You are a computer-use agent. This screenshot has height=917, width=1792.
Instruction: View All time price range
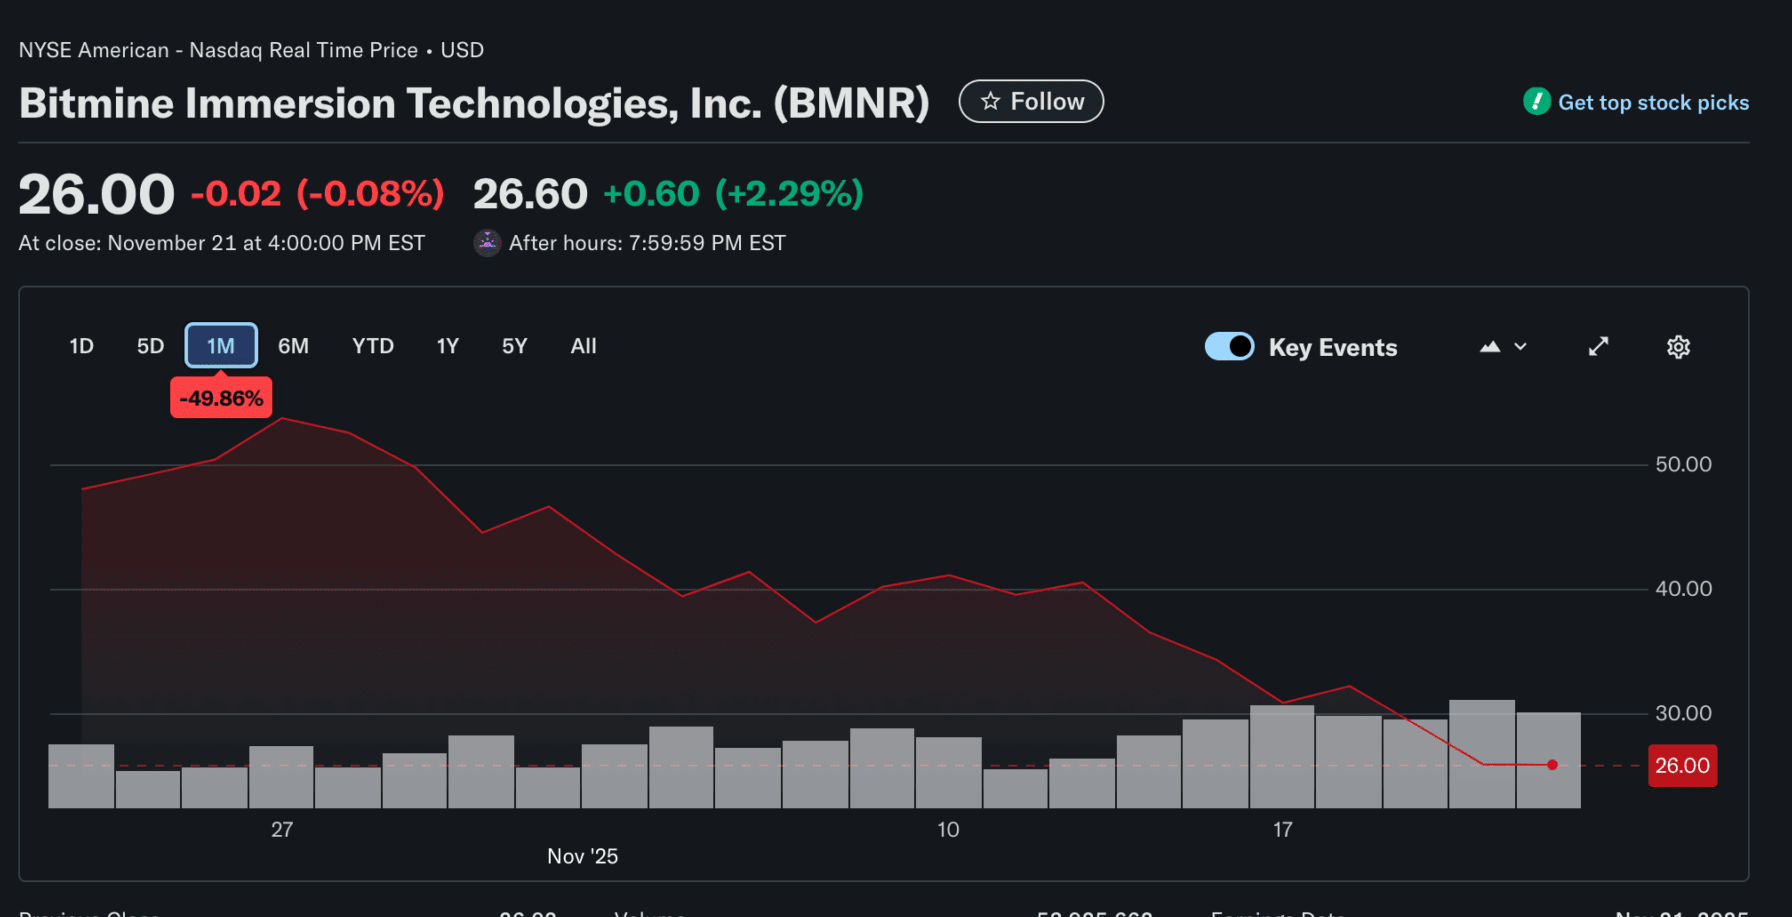click(583, 346)
